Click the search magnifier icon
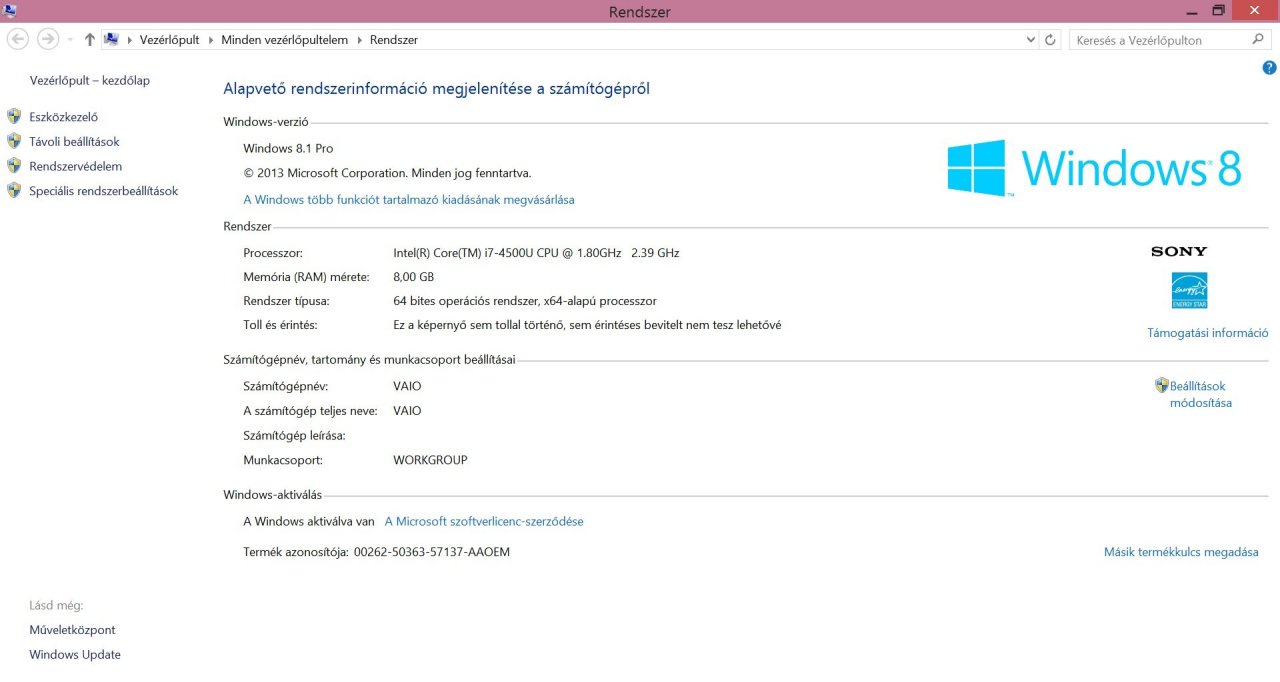1280x682 pixels. (x=1258, y=40)
